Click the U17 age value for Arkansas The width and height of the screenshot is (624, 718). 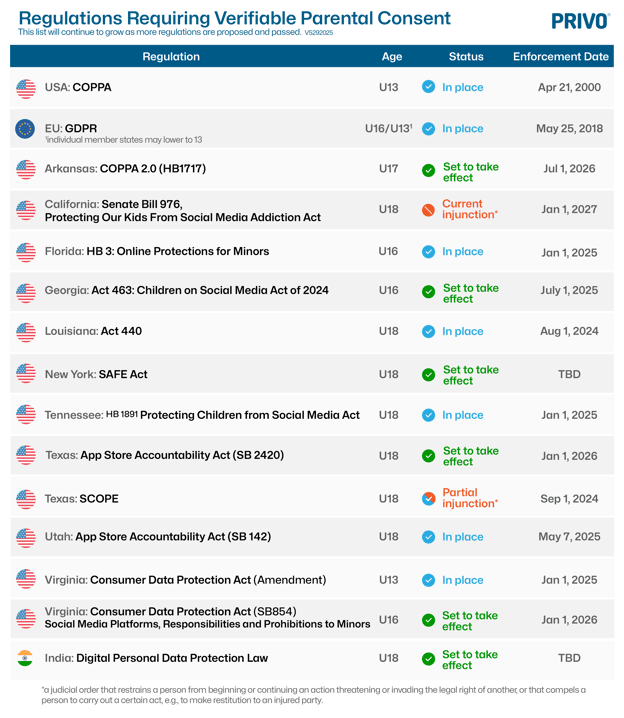coord(388,169)
